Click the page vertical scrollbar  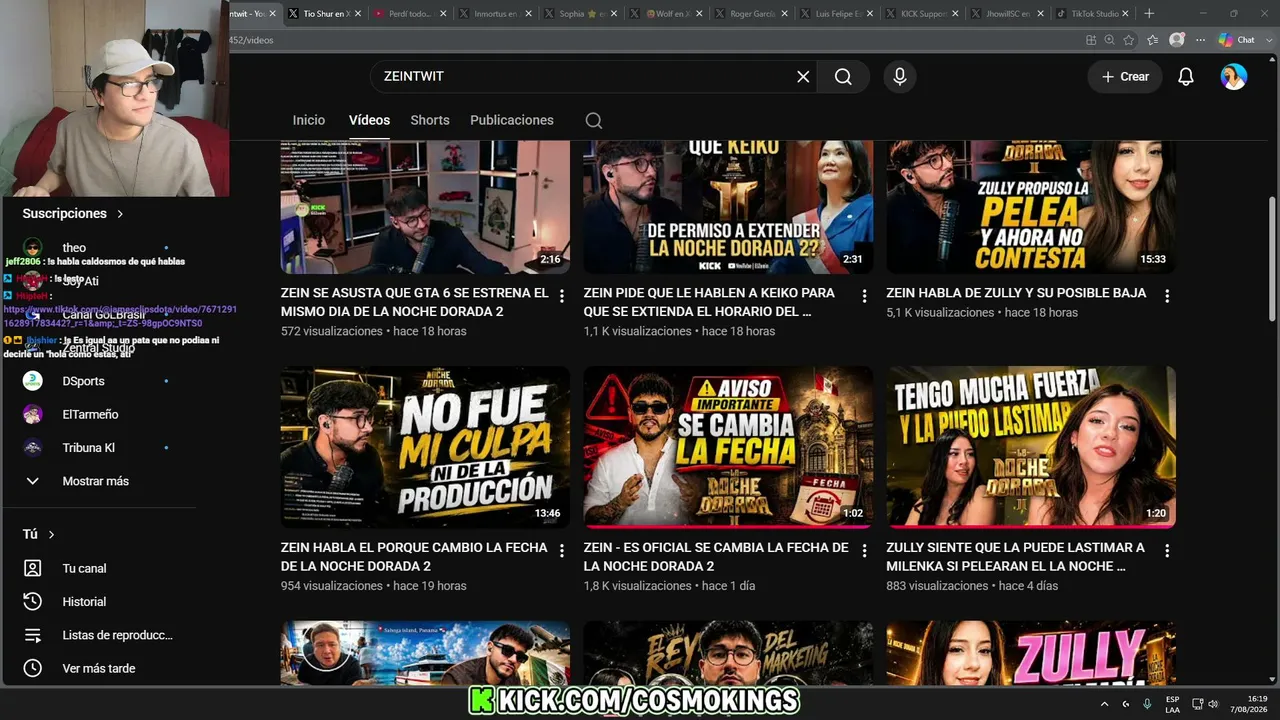1272,258
